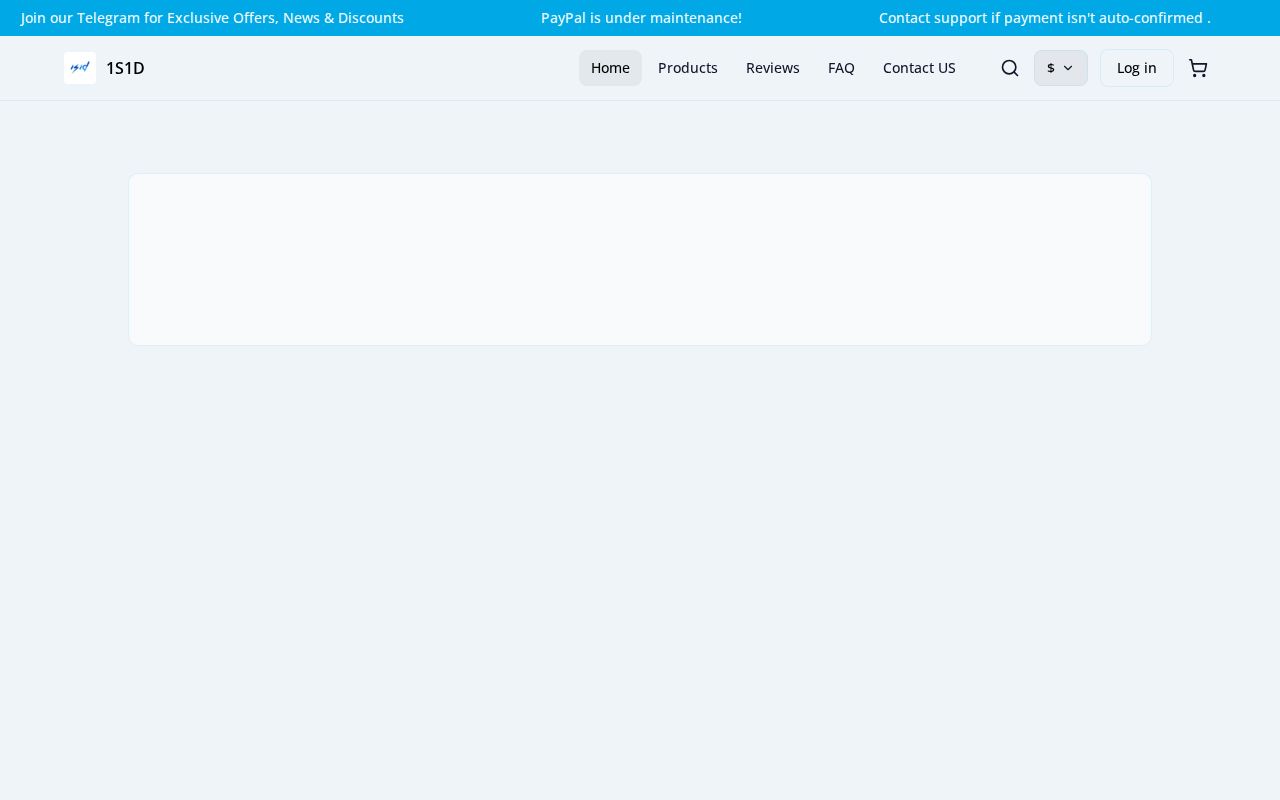Click the Log in button
This screenshot has width=1280, height=800.
tap(1137, 68)
